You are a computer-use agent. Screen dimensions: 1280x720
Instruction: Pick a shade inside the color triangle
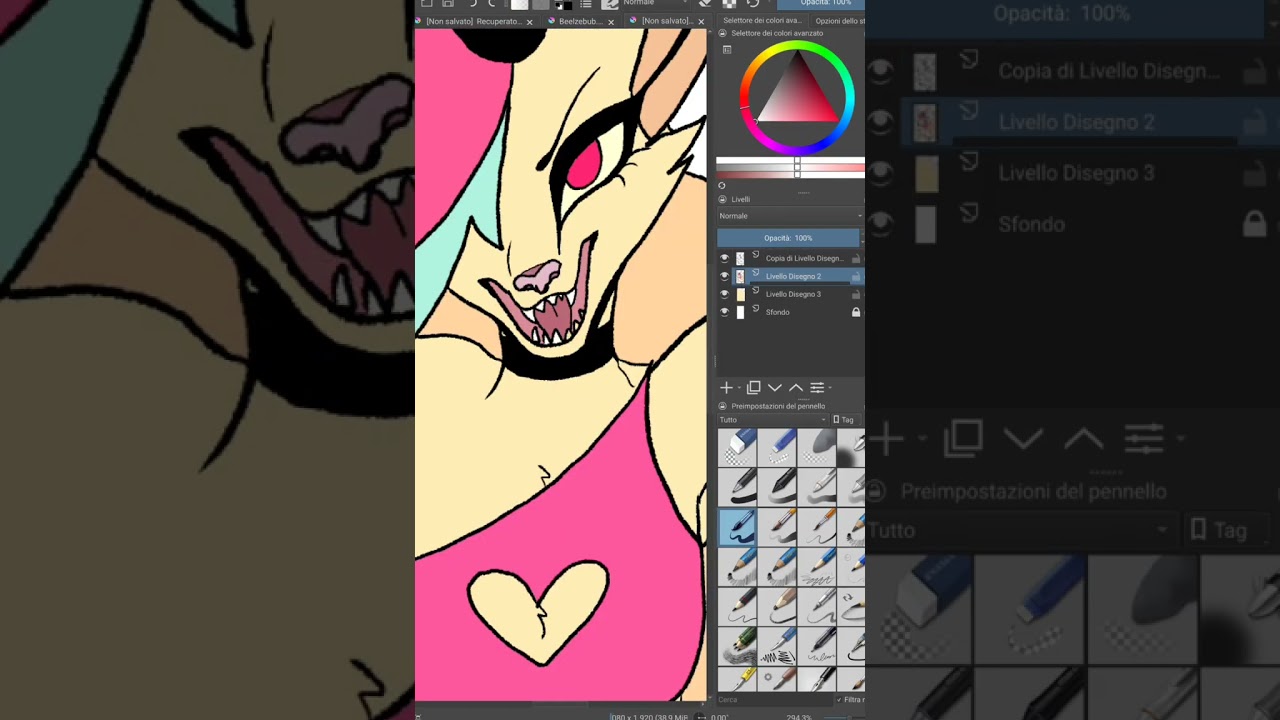(797, 92)
